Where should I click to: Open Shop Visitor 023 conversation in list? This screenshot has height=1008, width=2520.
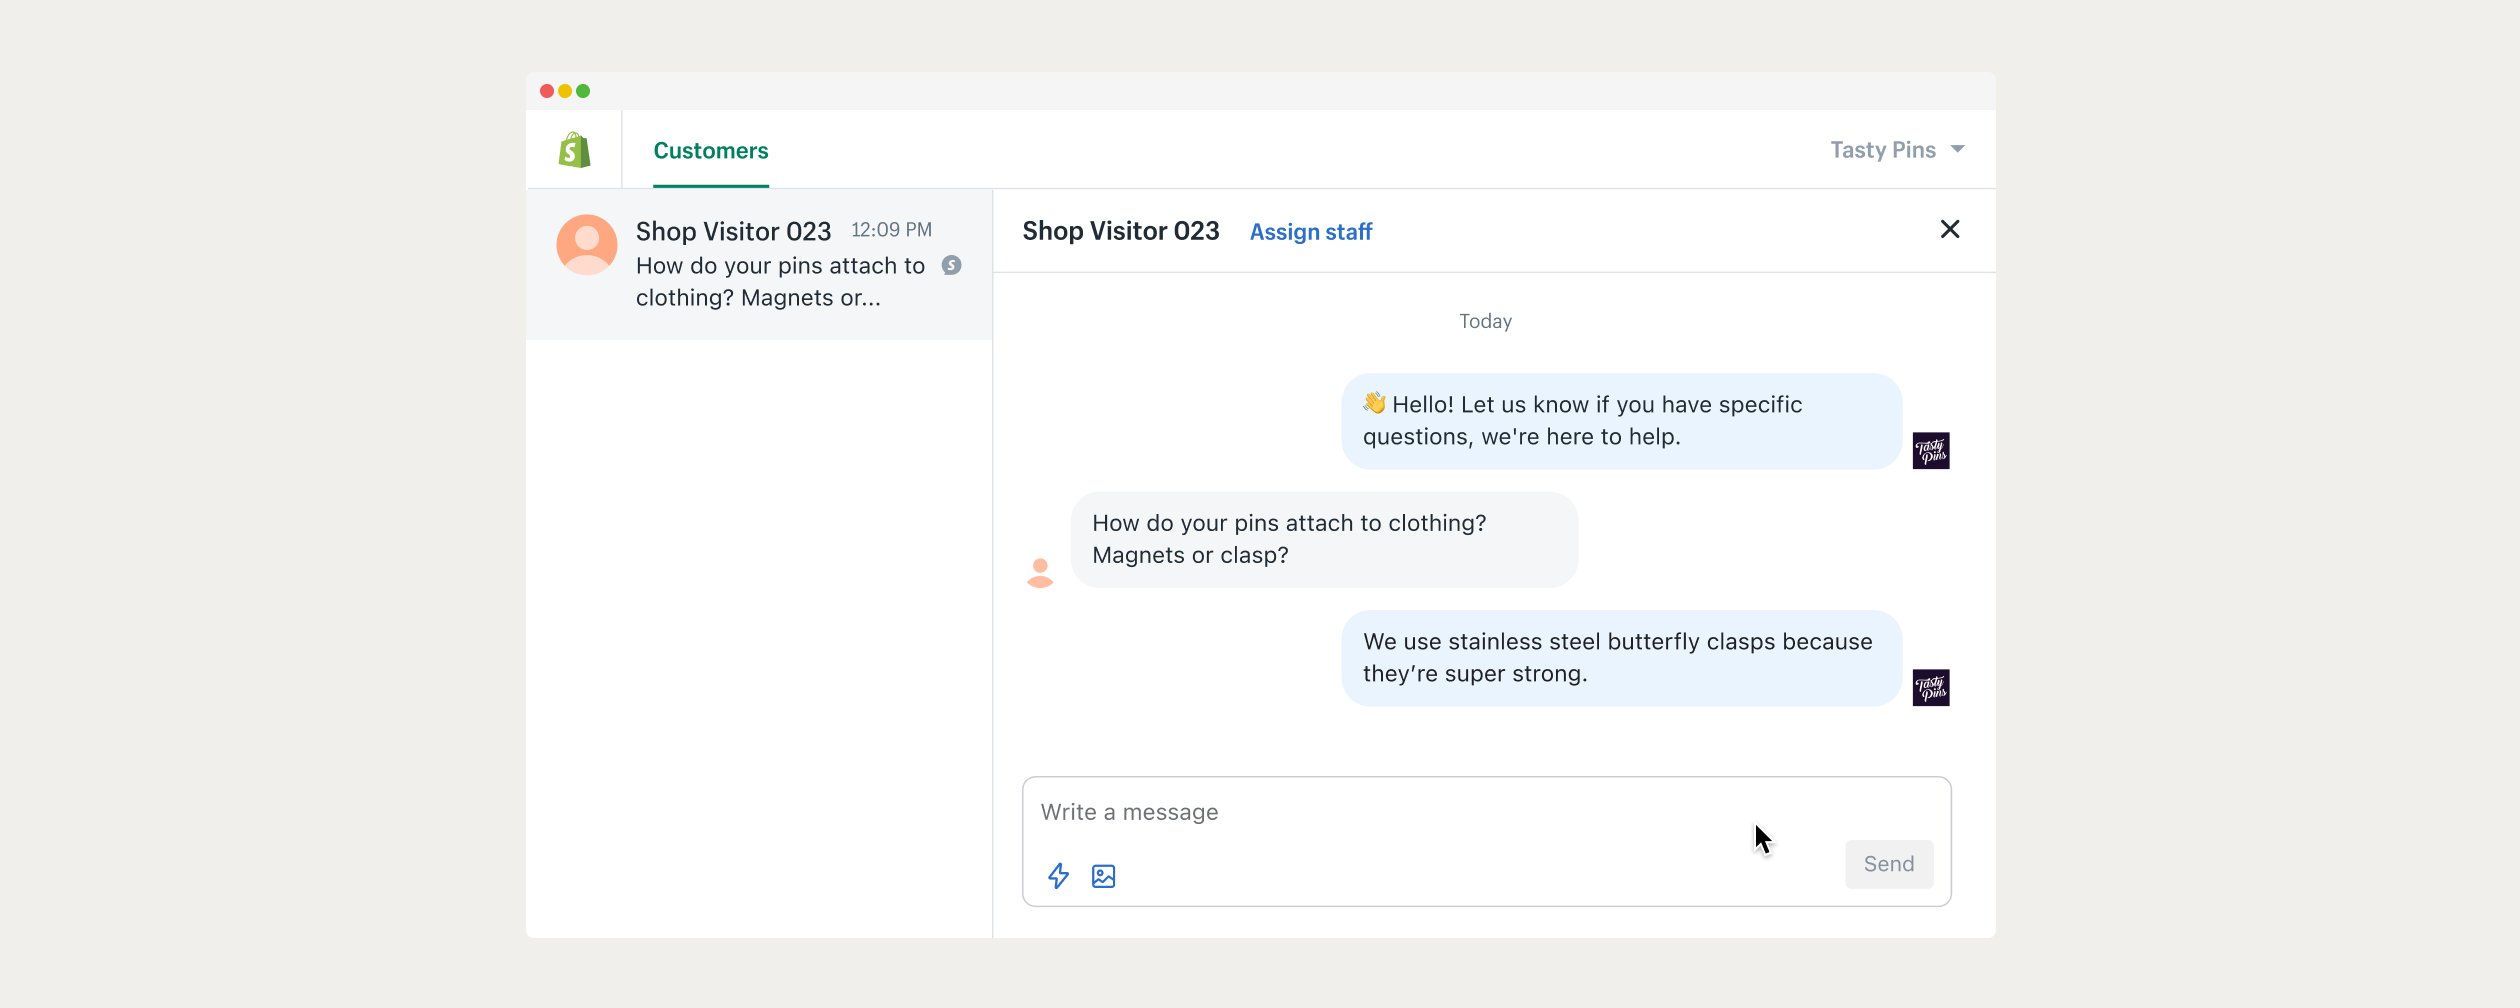click(x=759, y=265)
